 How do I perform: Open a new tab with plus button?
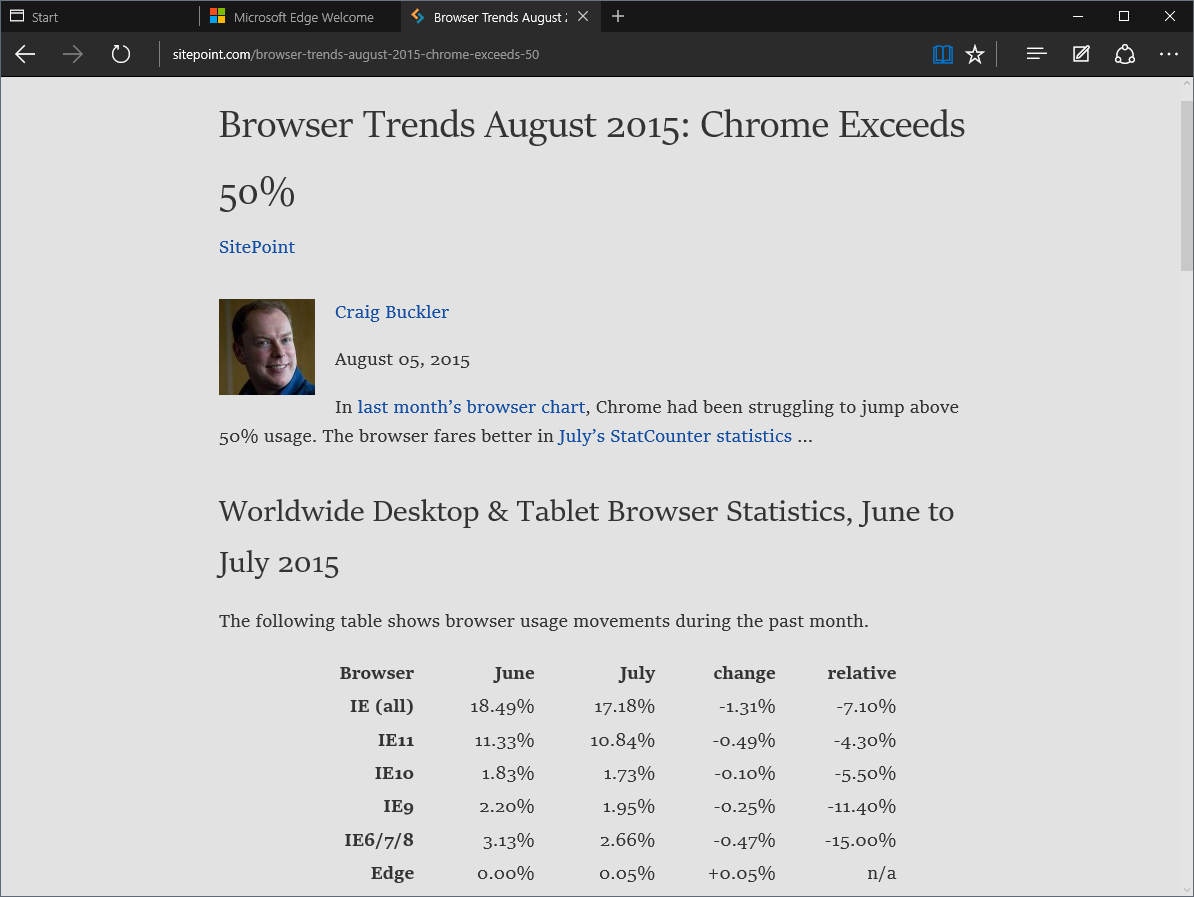tap(618, 16)
